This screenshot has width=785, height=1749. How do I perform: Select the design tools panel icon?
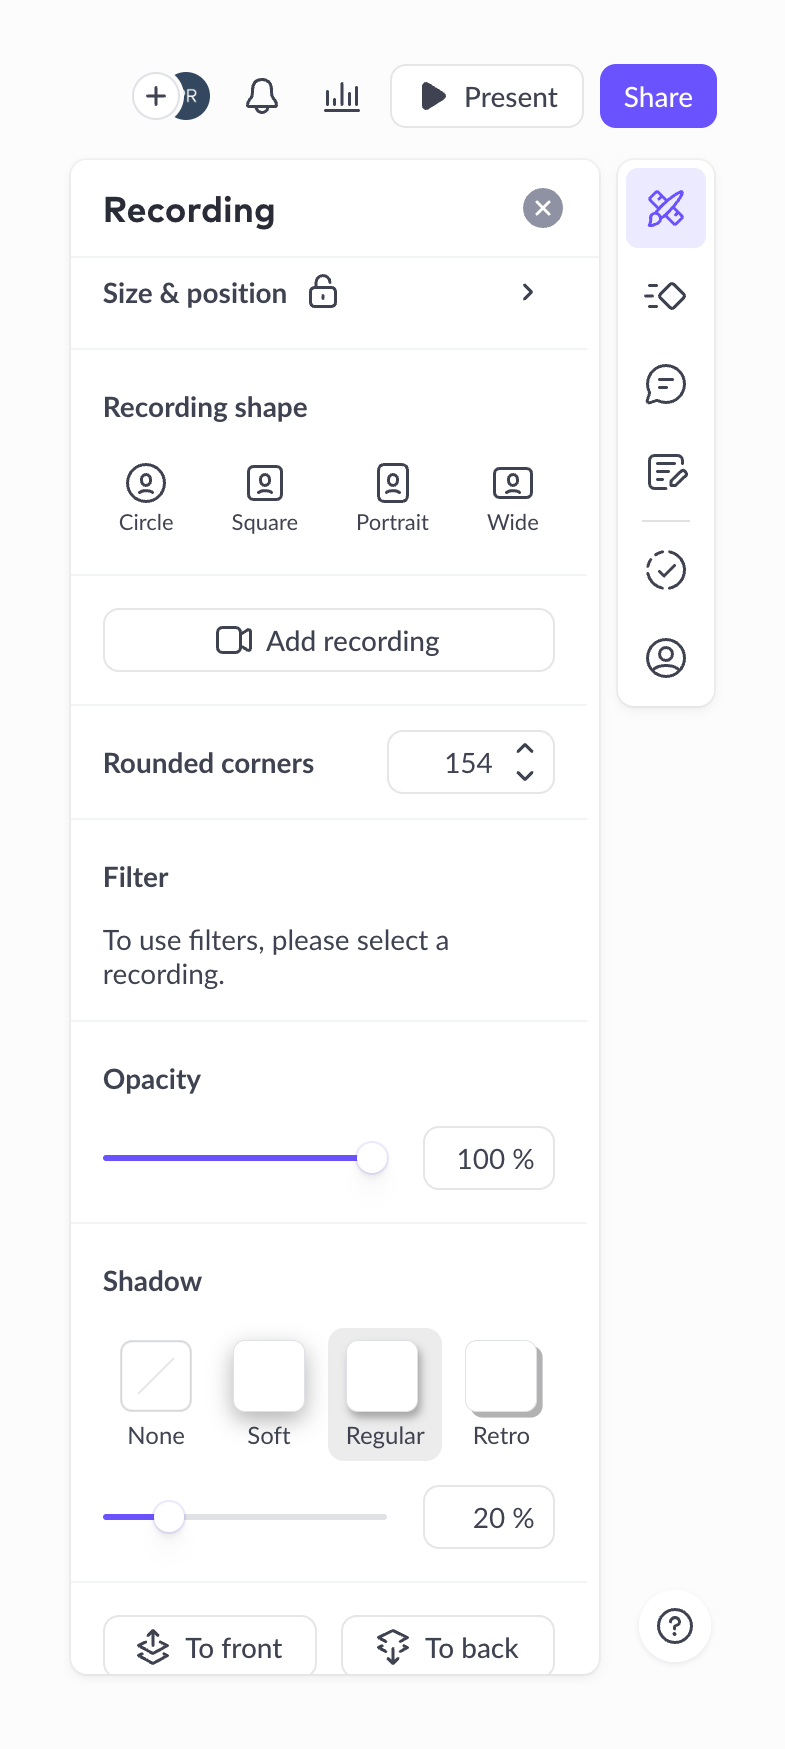tap(665, 208)
